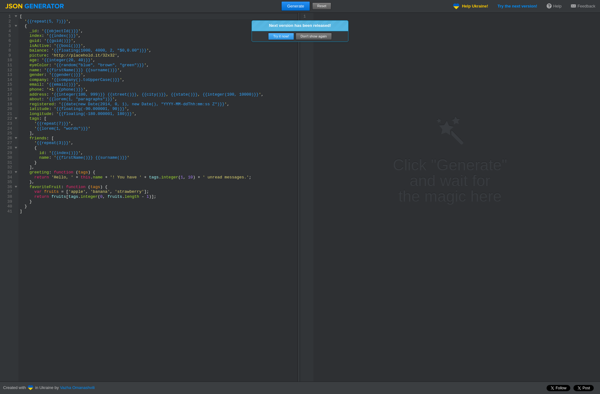Collapse the greeting function fold arrow at line 33
This screenshot has height=394, width=600.
[x=16, y=172]
